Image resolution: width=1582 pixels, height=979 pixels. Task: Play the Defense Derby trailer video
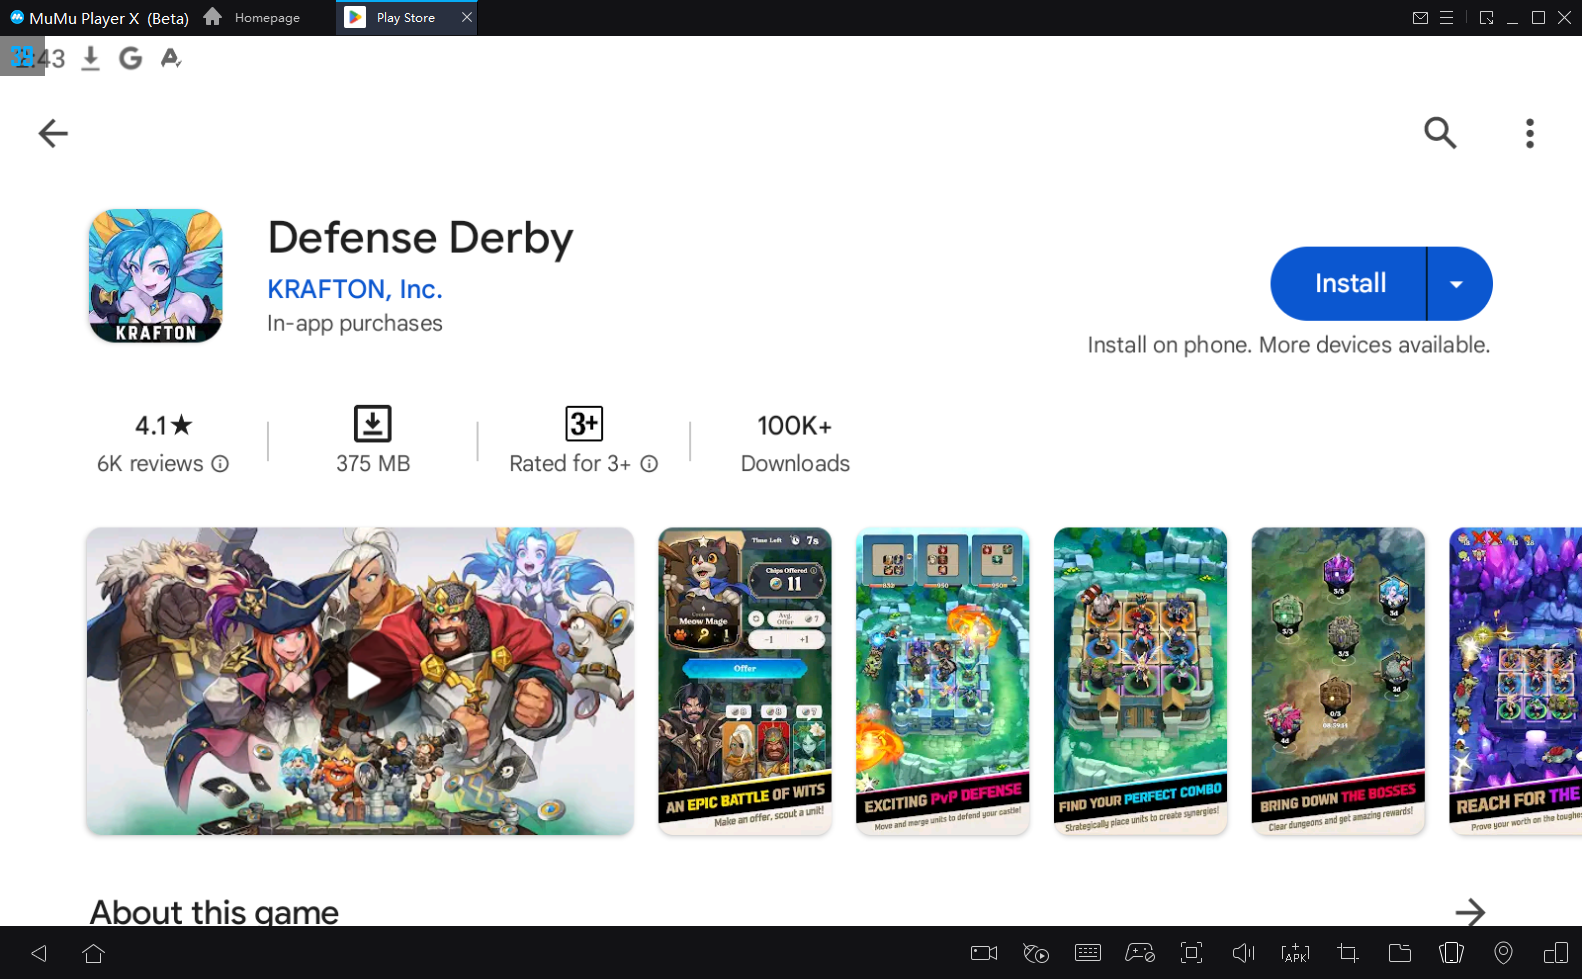point(360,681)
